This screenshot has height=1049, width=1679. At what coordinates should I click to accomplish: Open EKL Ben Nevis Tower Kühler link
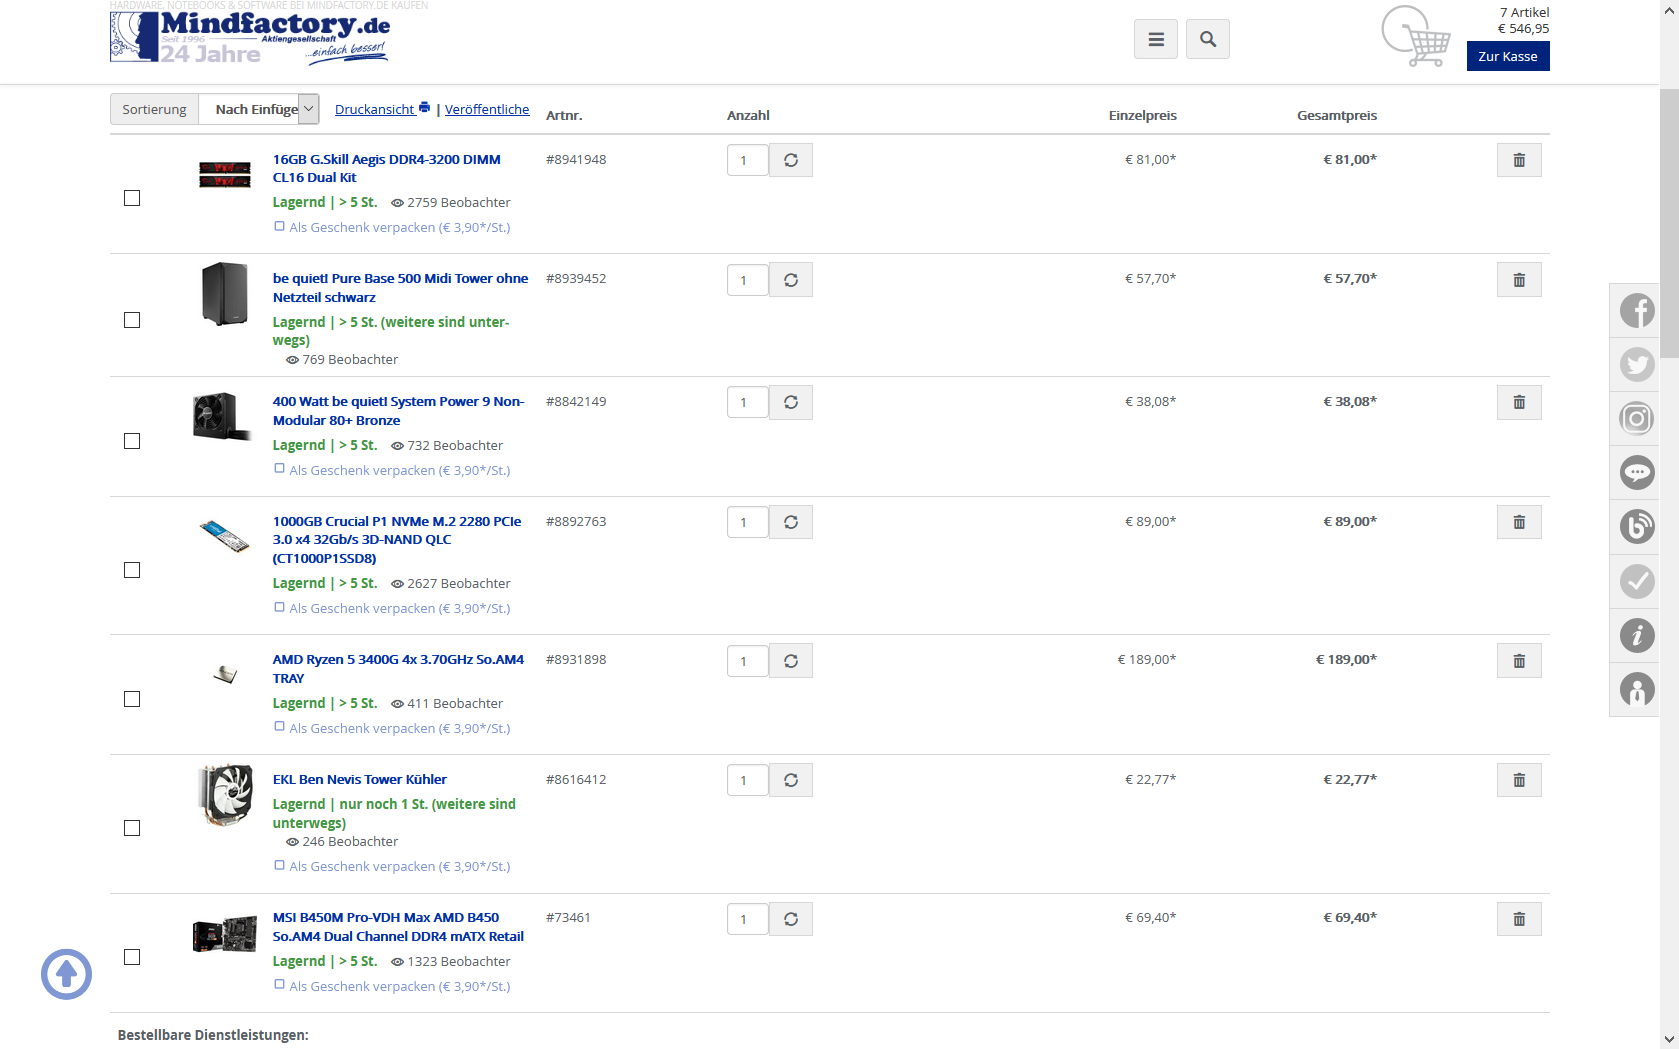point(360,779)
